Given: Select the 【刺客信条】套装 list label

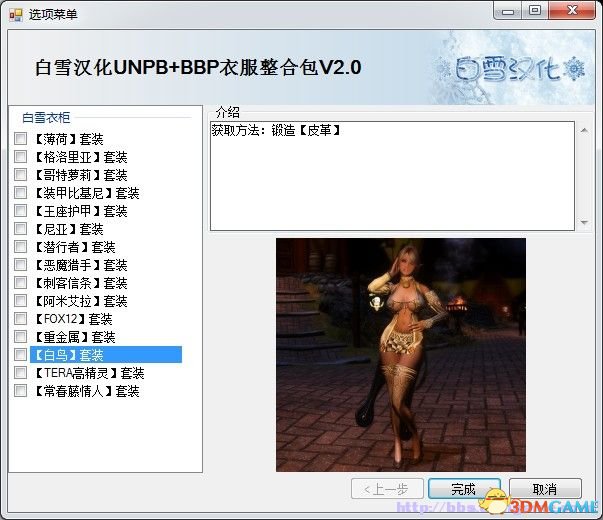Looking at the screenshot, I should (81, 283).
